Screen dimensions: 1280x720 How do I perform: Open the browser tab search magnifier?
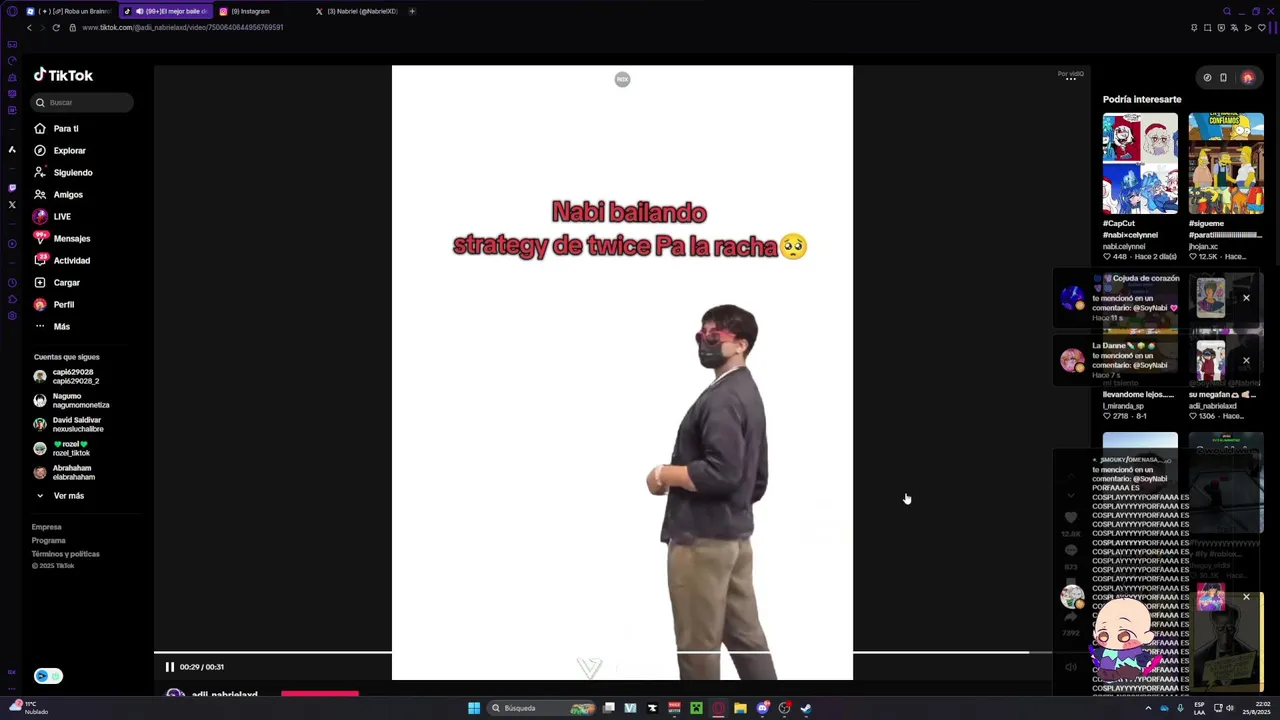coord(1227,11)
